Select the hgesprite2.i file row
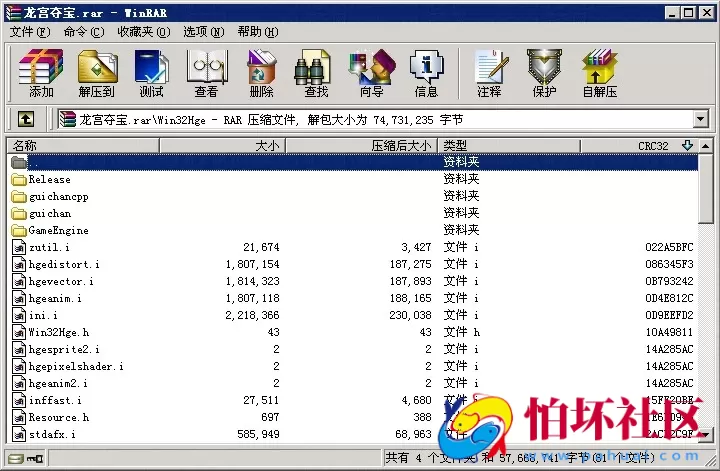Viewport: 720px width, 471px height. (x=353, y=349)
